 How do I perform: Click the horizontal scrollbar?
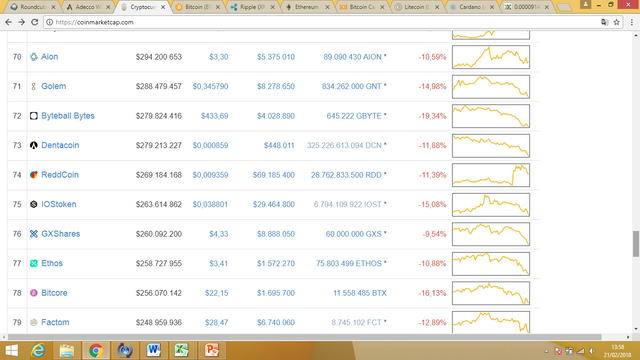[x=304, y=337]
